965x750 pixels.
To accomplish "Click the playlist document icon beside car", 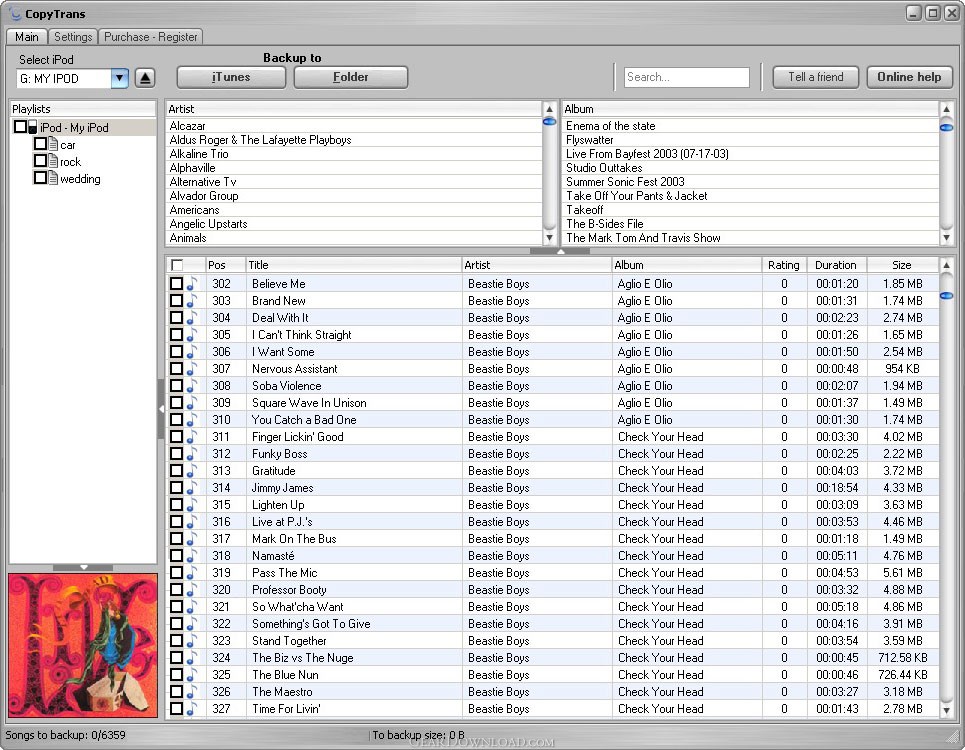I will [54, 144].
